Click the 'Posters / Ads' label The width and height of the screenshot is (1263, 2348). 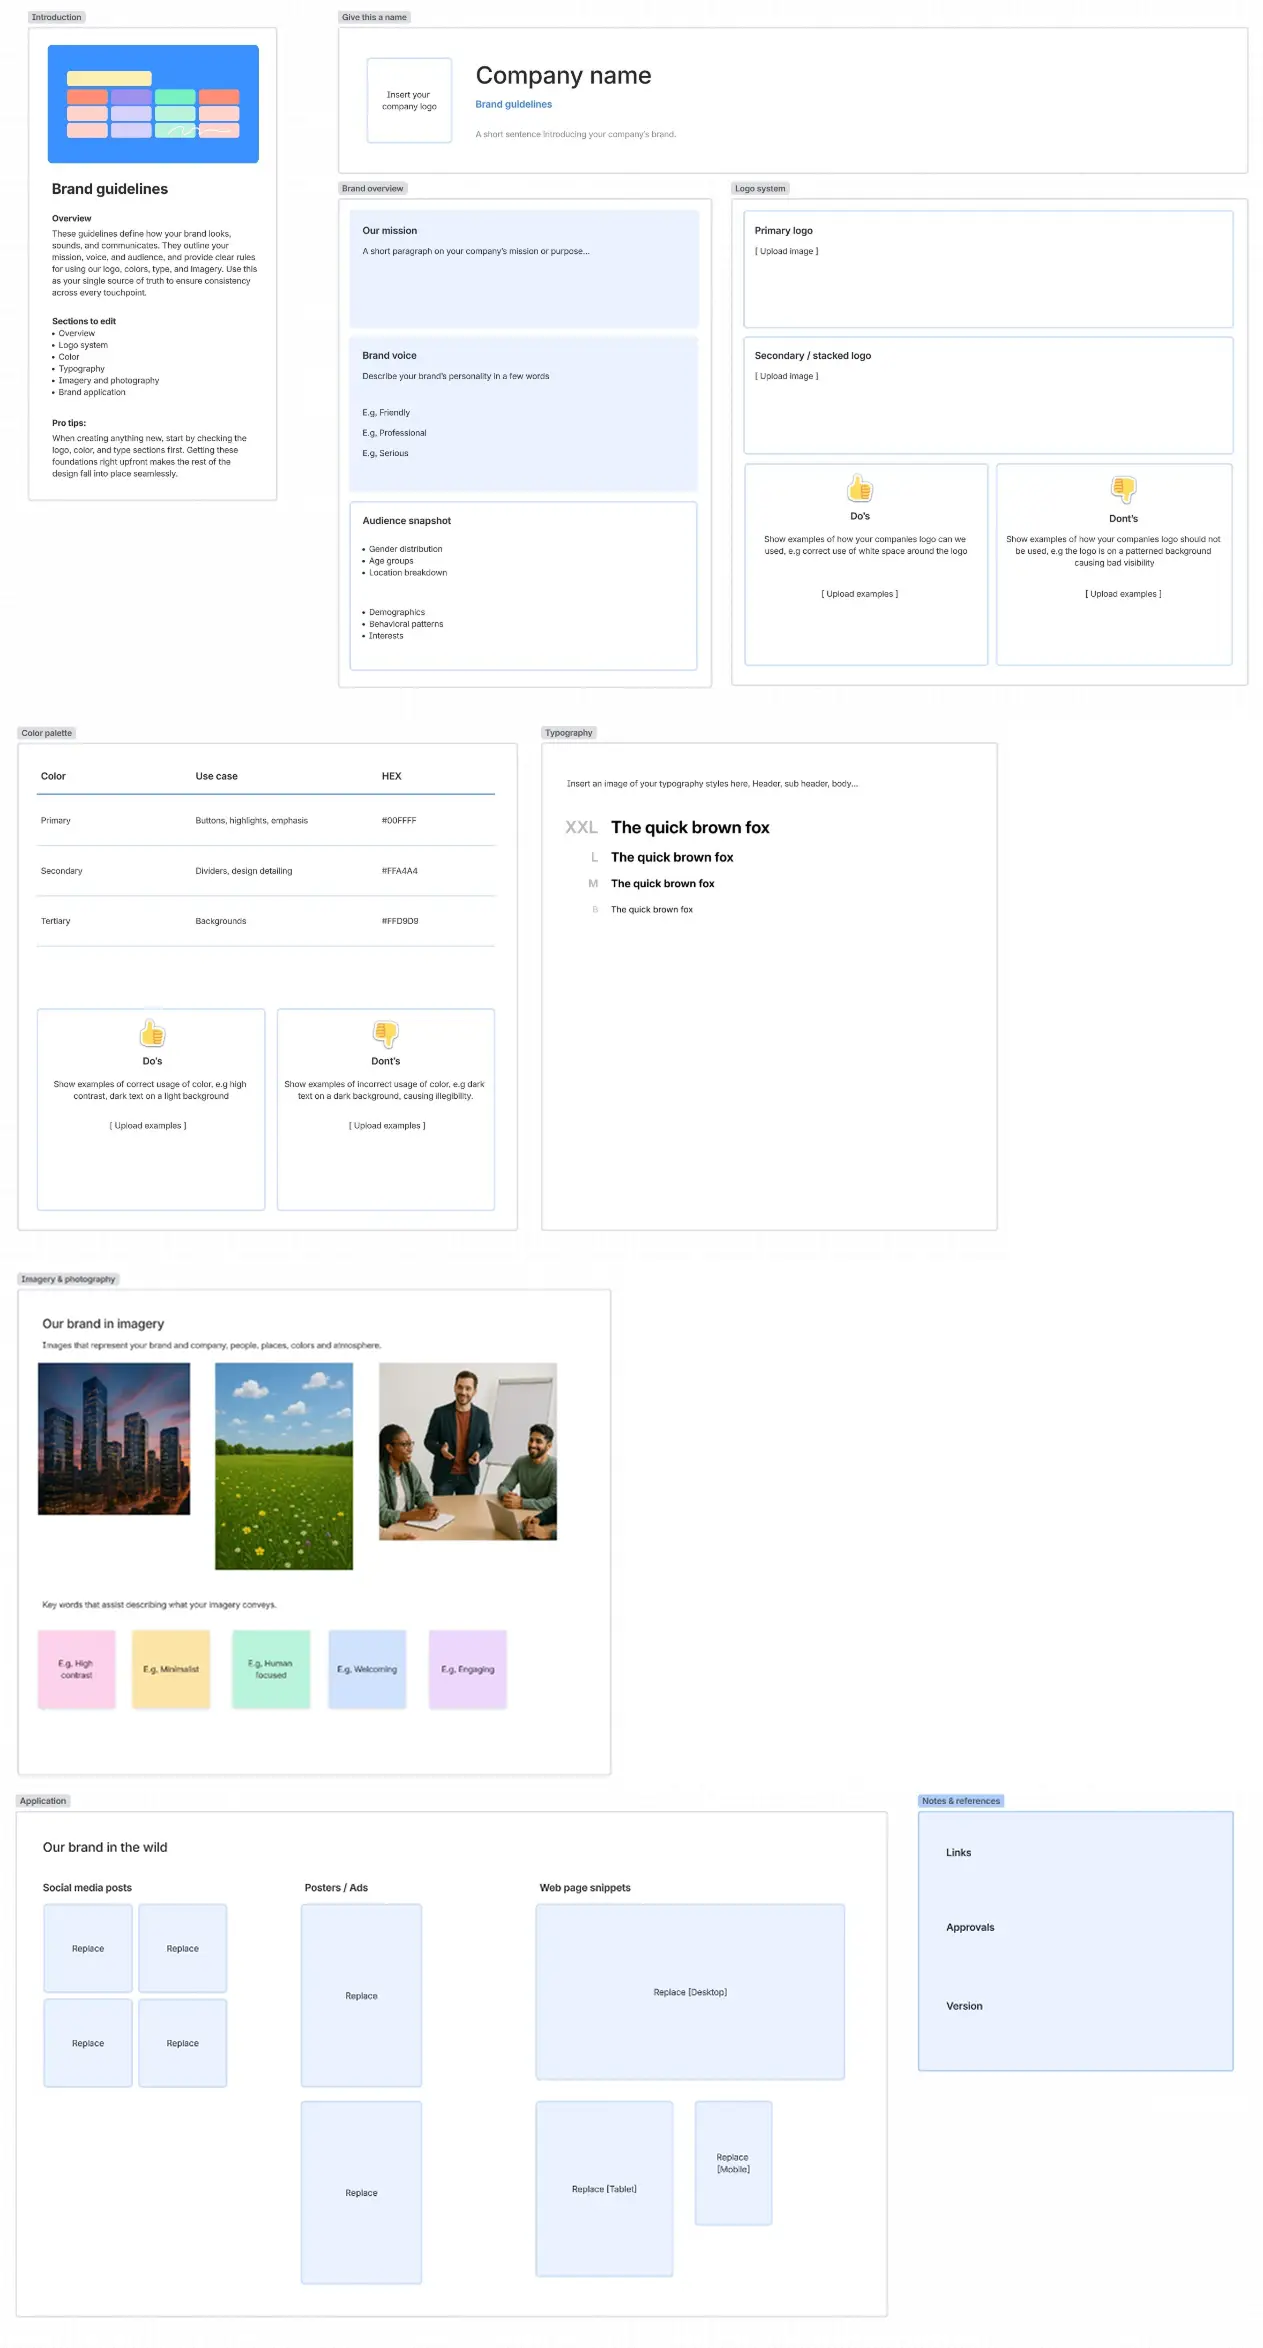click(336, 1888)
